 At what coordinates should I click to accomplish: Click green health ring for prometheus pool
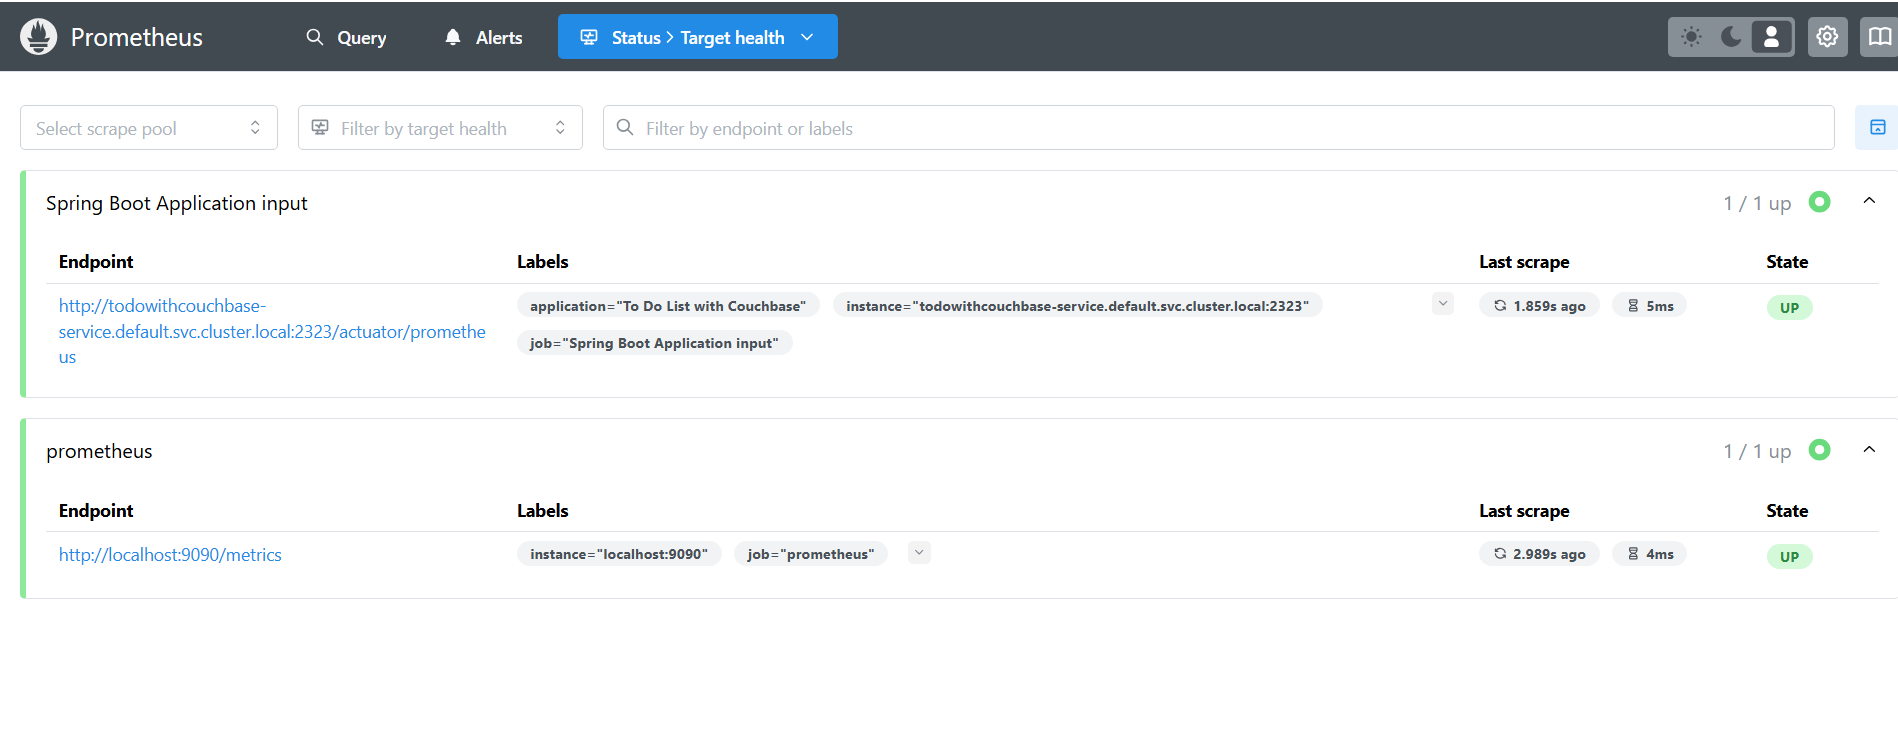pyautogui.click(x=1819, y=450)
